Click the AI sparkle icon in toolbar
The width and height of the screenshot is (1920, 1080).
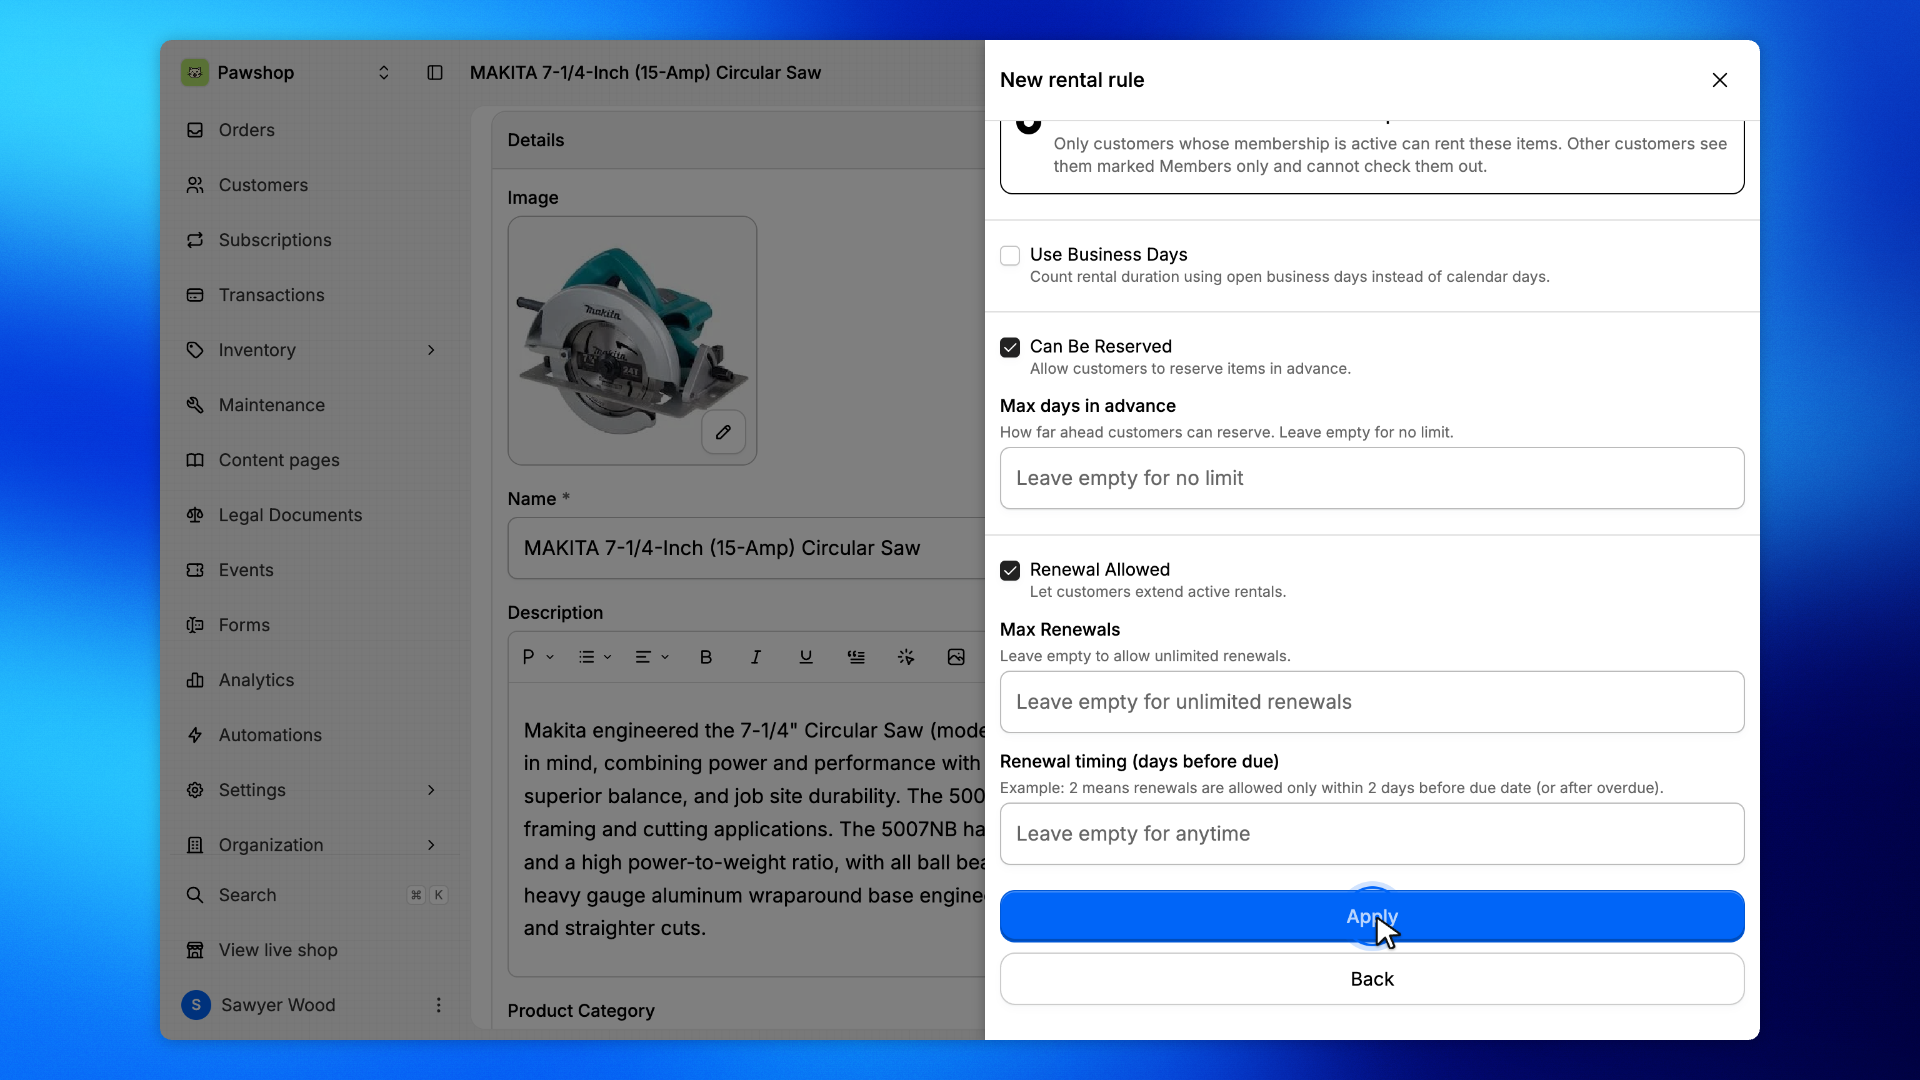click(x=906, y=657)
